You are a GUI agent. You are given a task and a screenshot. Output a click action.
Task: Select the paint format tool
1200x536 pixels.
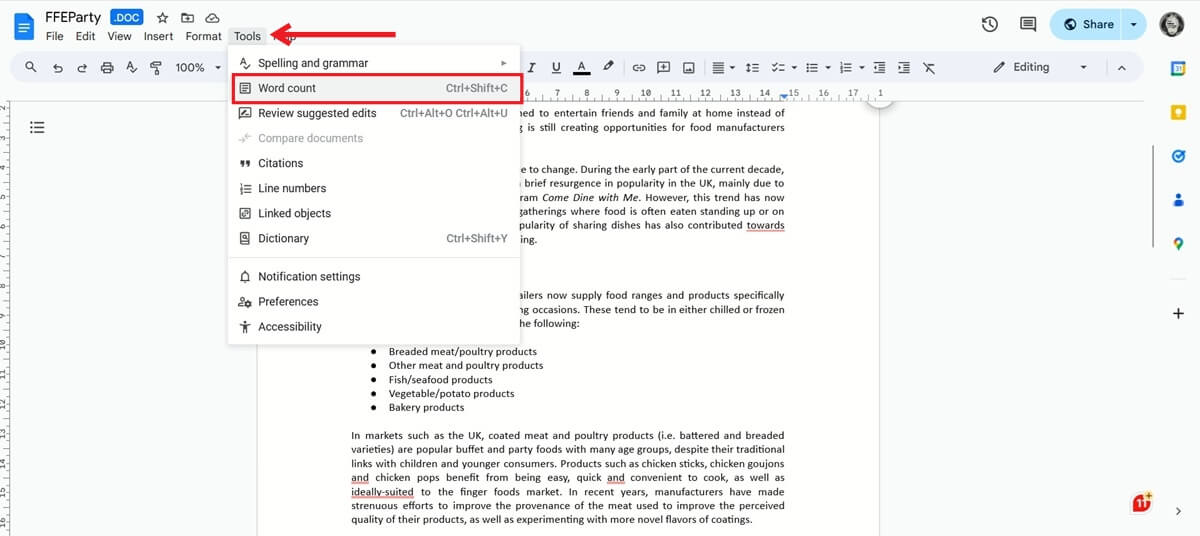tap(156, 67)
